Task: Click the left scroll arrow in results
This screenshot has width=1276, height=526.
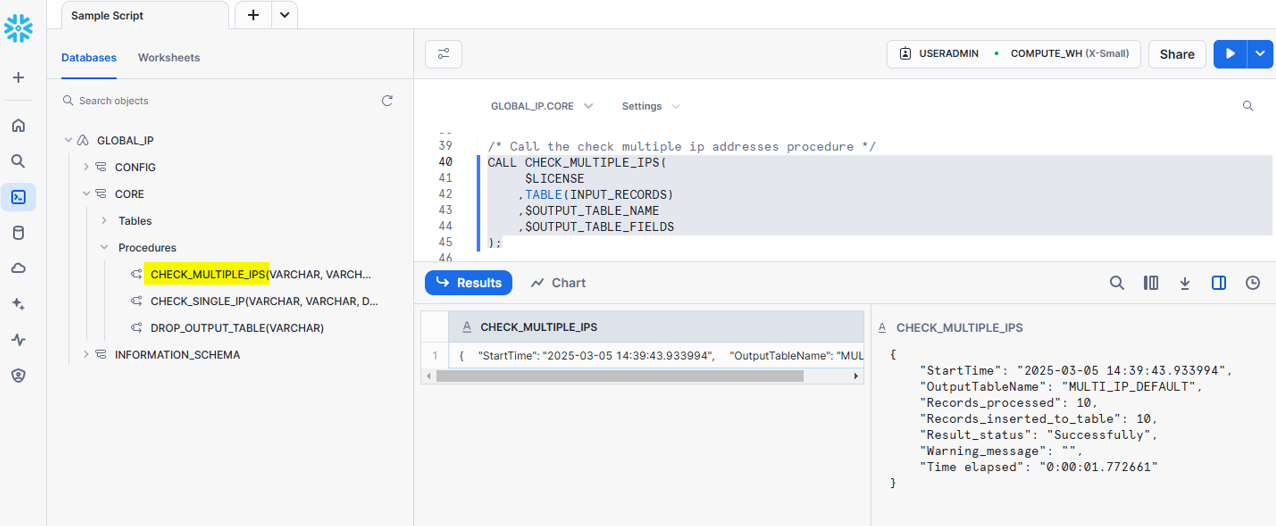Action: (428, 377)
